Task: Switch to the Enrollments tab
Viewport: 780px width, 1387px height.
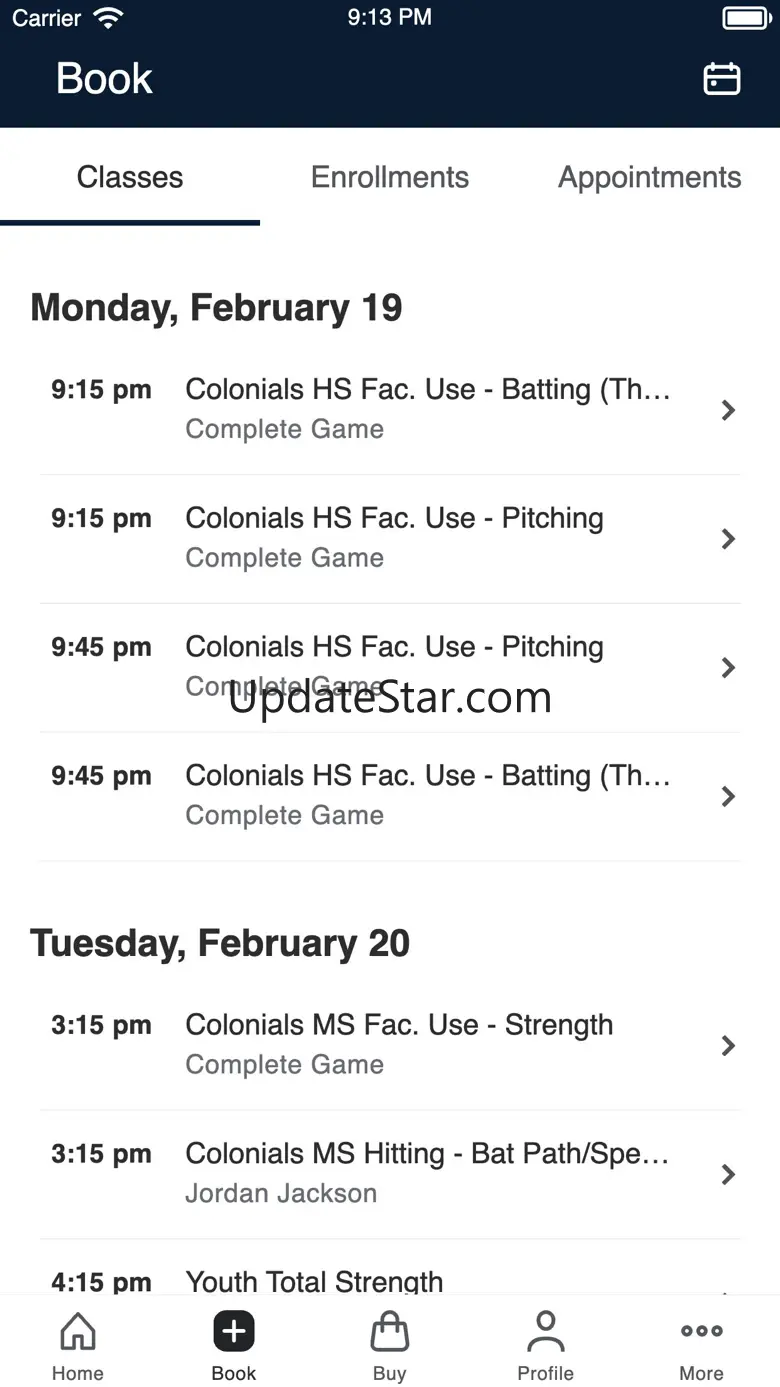Action: click(x=390, y=177)
